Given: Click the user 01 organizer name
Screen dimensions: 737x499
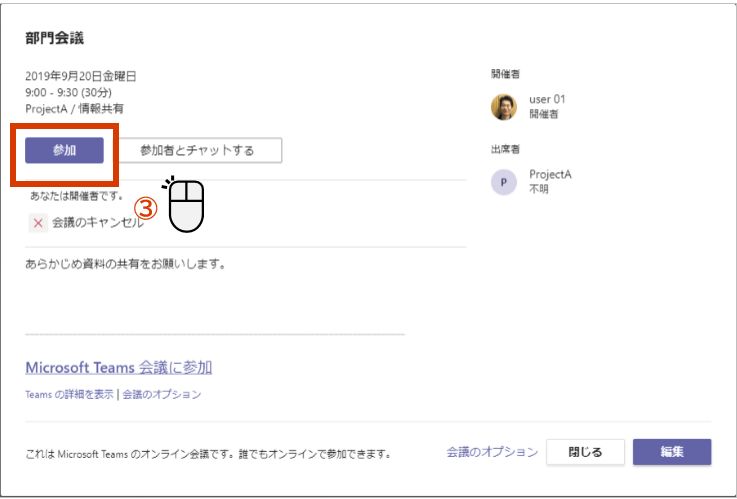Looking at the screenshot, I should [x=547, y=100].
